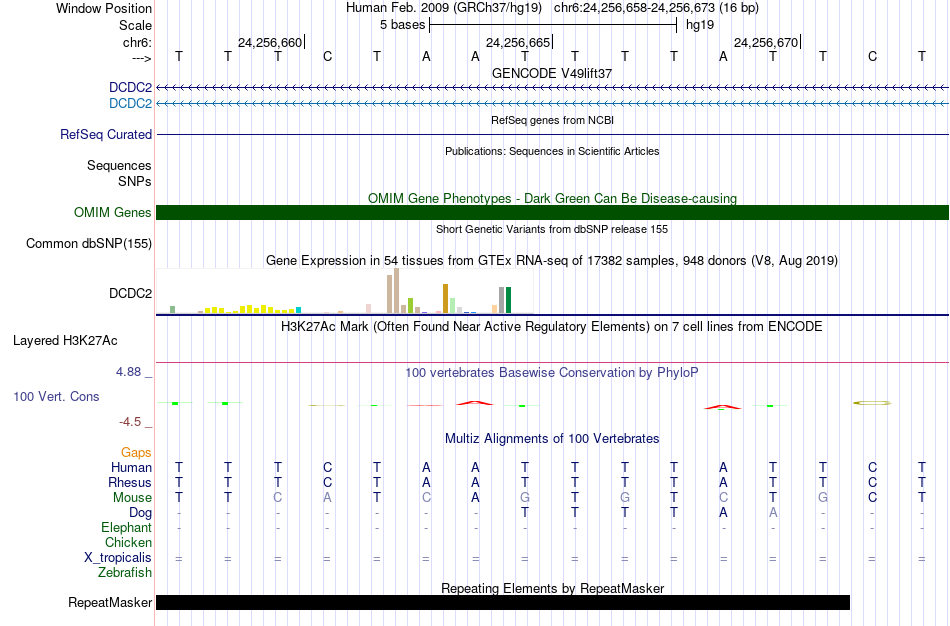
Task: Click the light blue DCDC2 transcript label
Action: (x=130, y=104)
